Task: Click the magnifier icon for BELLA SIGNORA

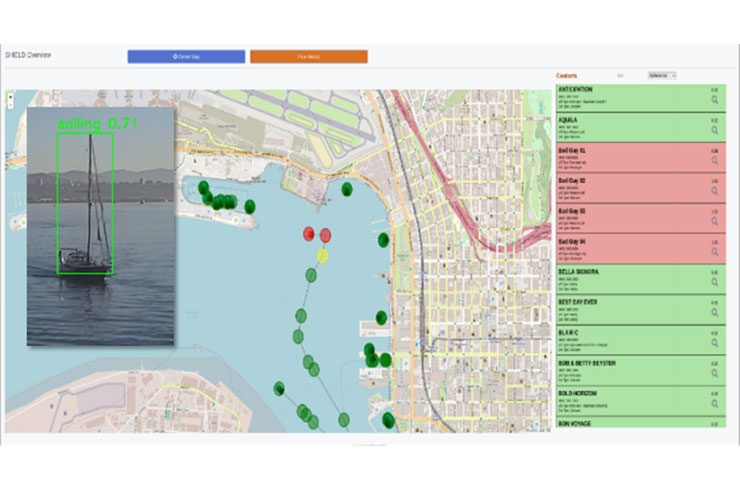Action: coord(715,281)
